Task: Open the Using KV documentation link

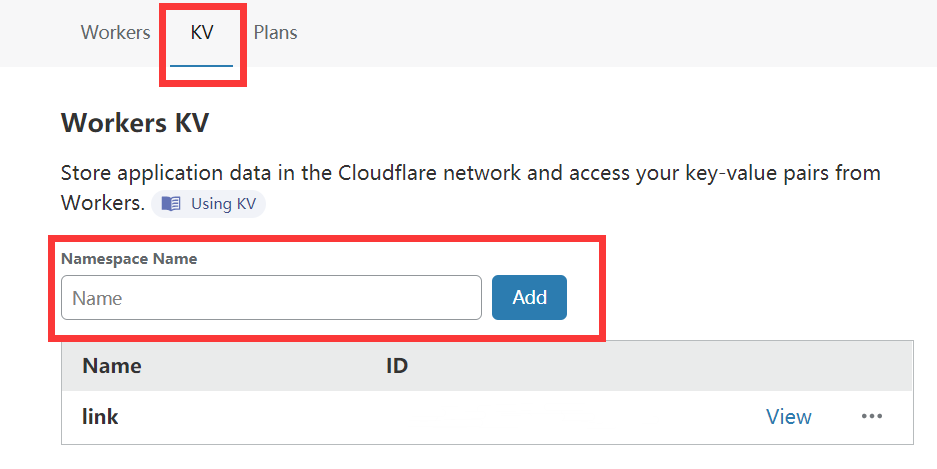Action: coord(209,204)
